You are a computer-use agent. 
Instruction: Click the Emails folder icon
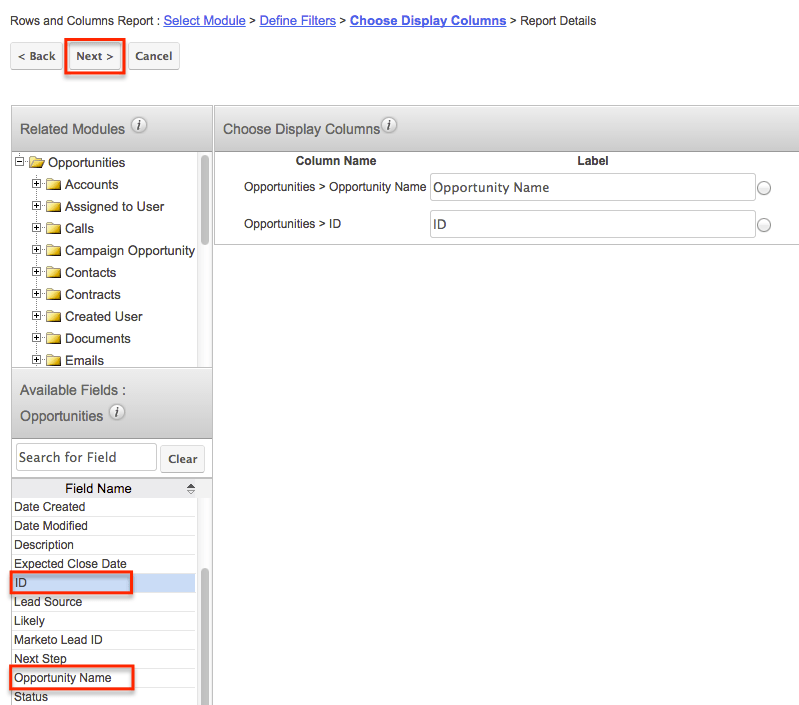tap(54, 360)
